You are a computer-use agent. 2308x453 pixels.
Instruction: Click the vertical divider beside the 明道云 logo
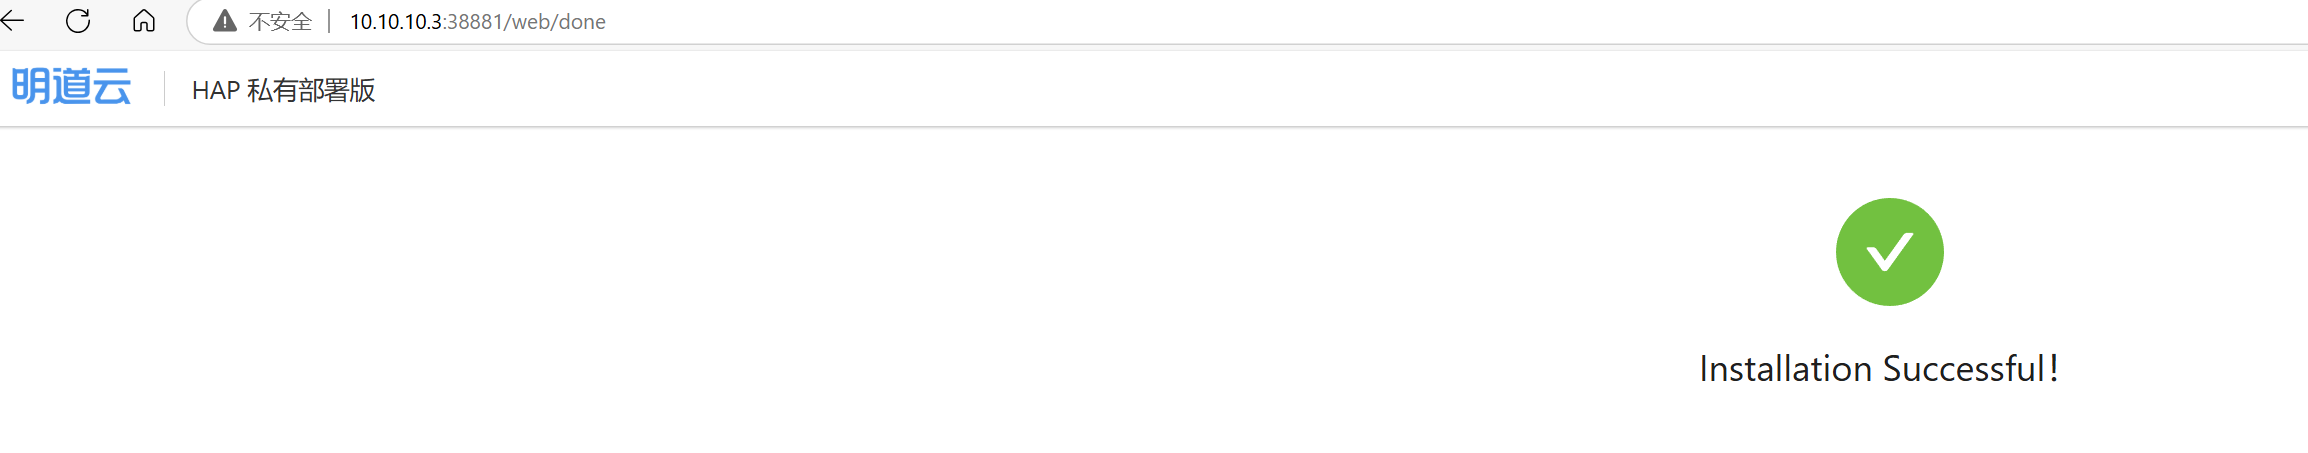(164, 89)
